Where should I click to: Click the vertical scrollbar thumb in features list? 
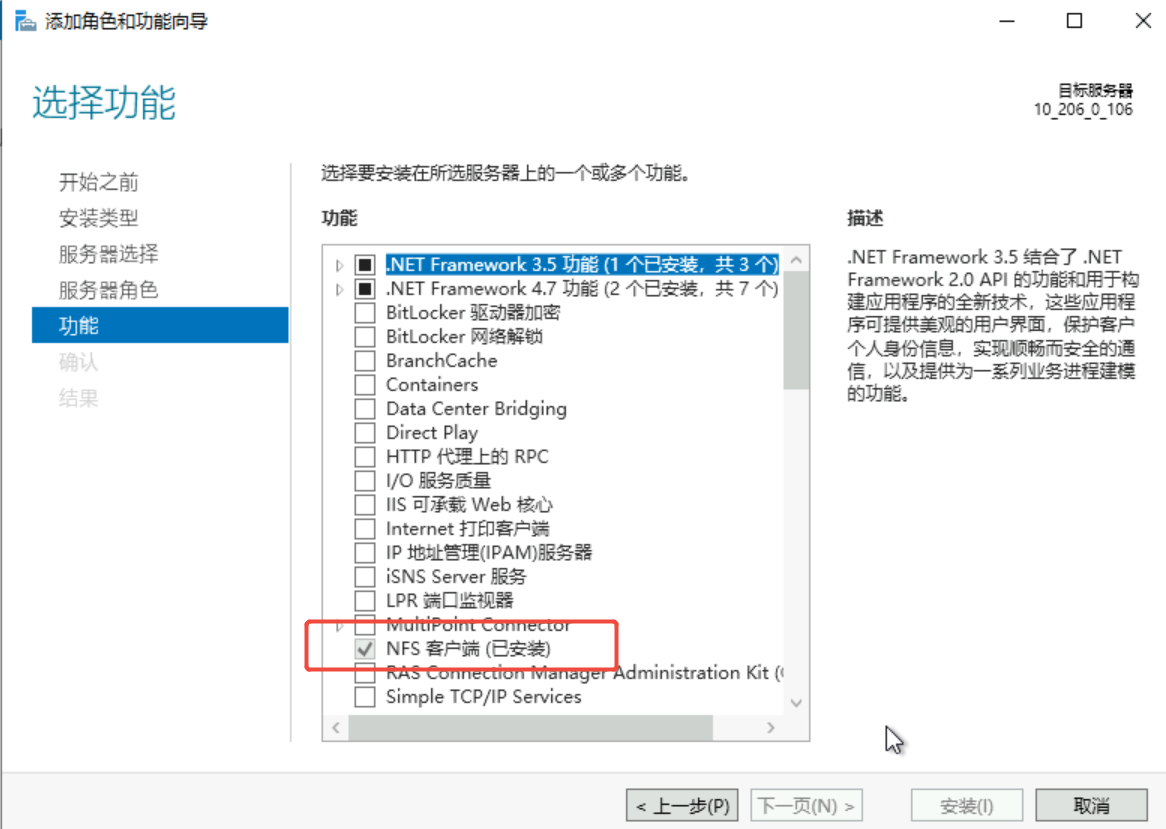[x=796, y=331]
